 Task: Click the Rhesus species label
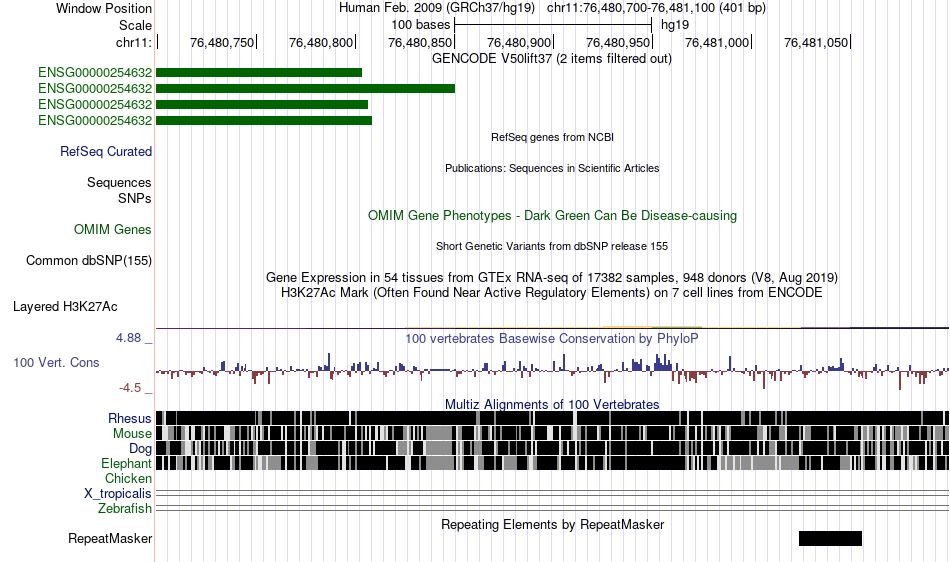[x=130, y=418]
